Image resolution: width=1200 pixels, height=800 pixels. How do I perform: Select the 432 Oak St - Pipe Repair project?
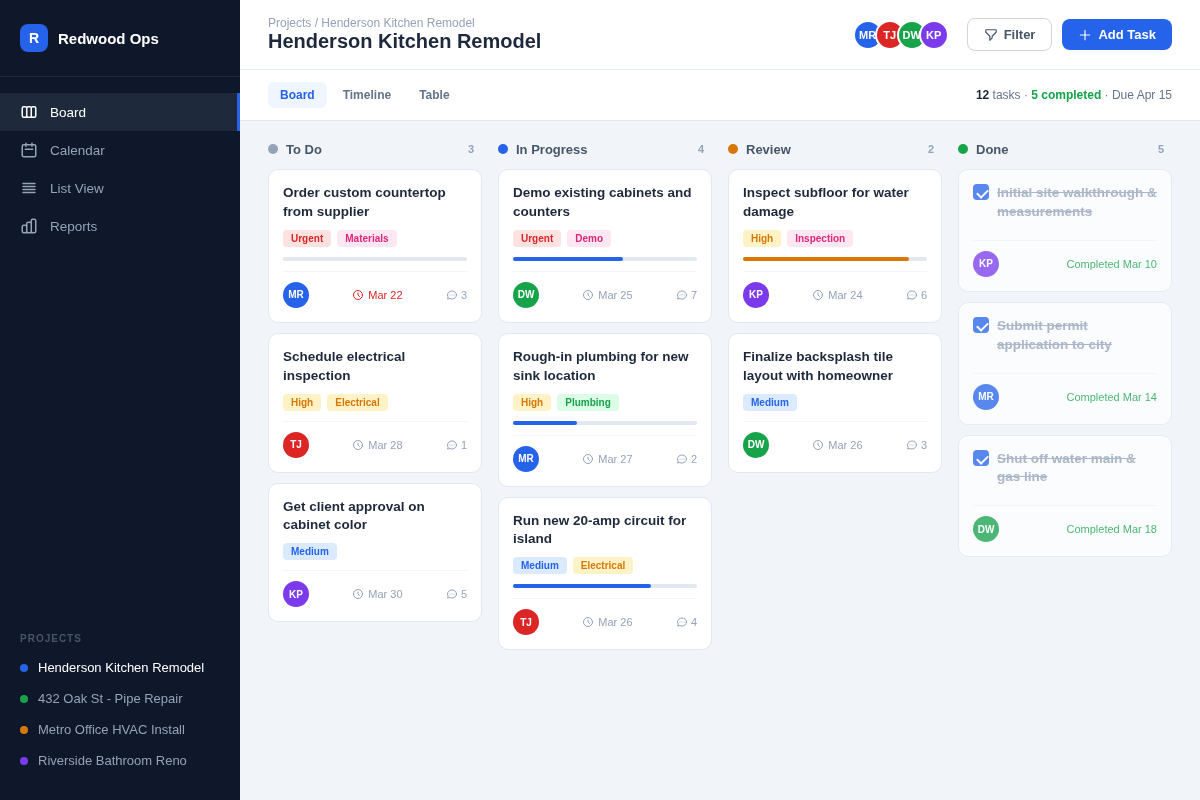(x=110, y=698)
